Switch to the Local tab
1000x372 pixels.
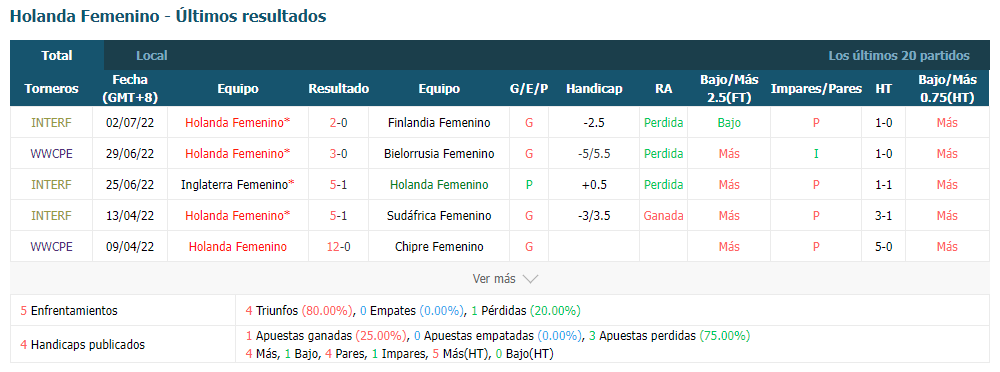pyautogui.click(x=152, y=56)
